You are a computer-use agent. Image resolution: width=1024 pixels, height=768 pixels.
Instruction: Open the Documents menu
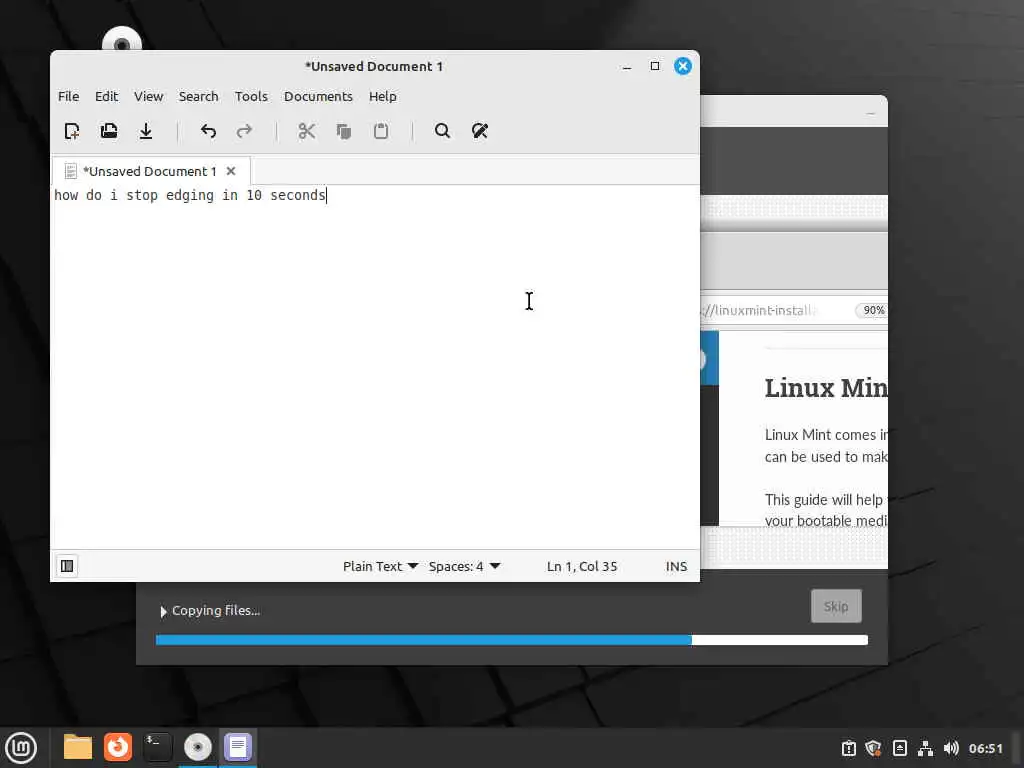coord(318,97)
